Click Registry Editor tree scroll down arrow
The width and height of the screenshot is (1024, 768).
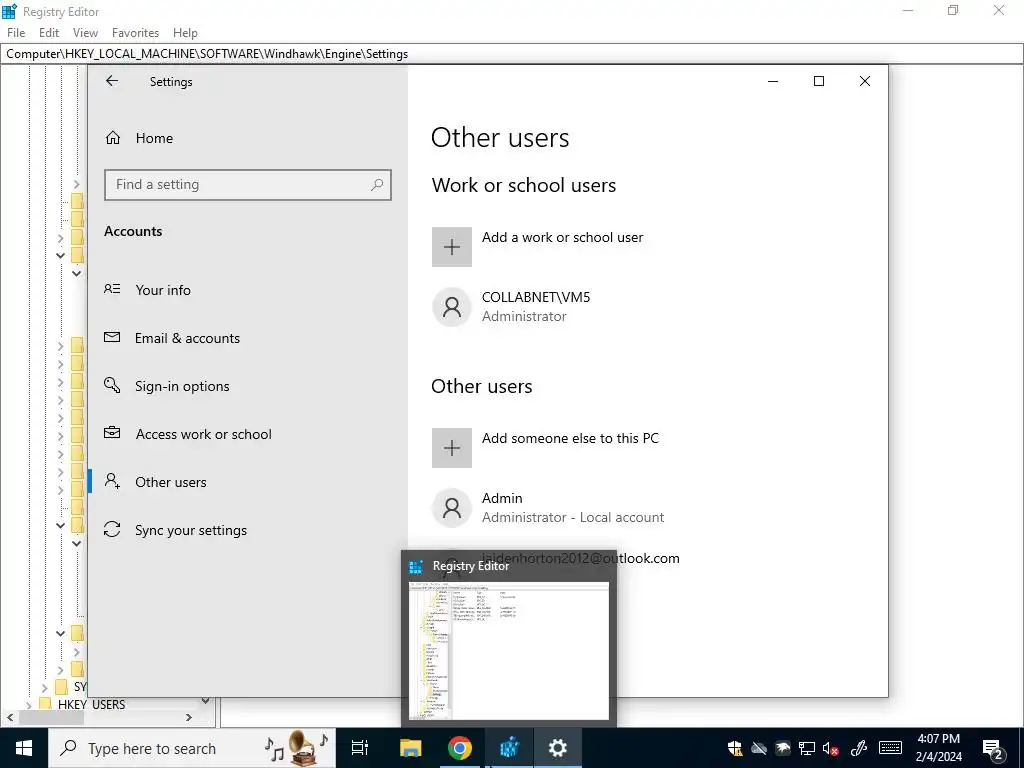(206, 701)
